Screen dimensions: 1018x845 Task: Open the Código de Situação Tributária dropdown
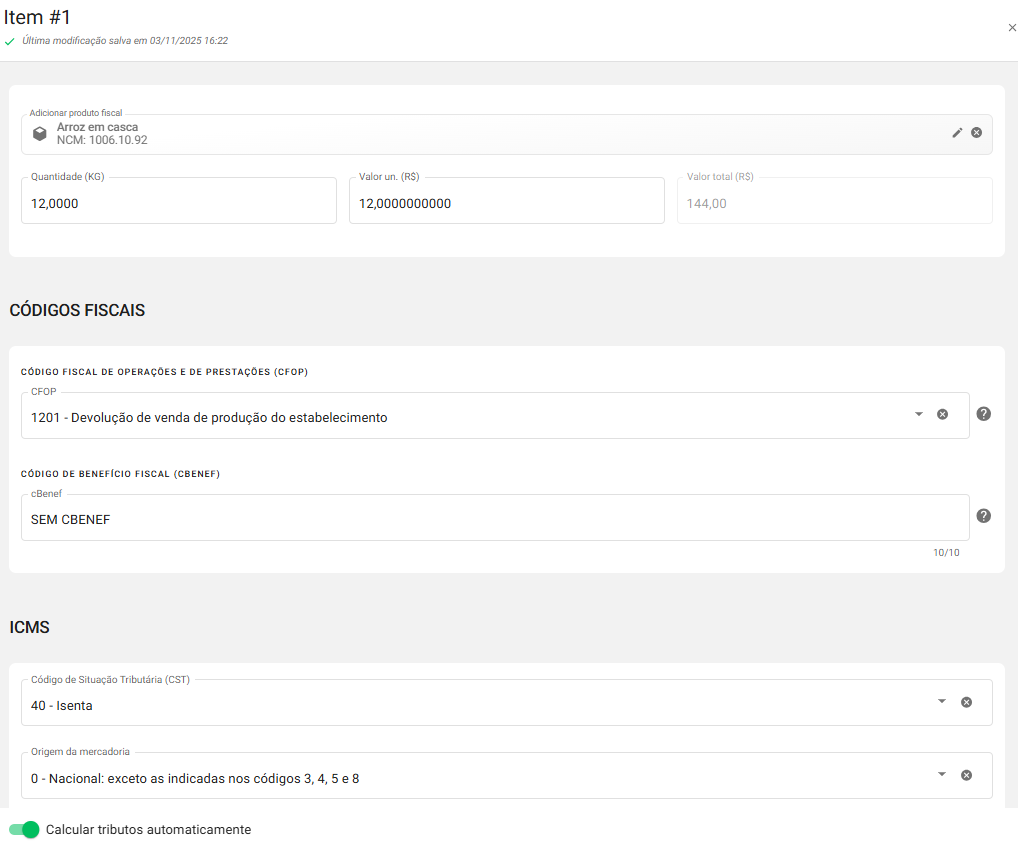[941, 702]
